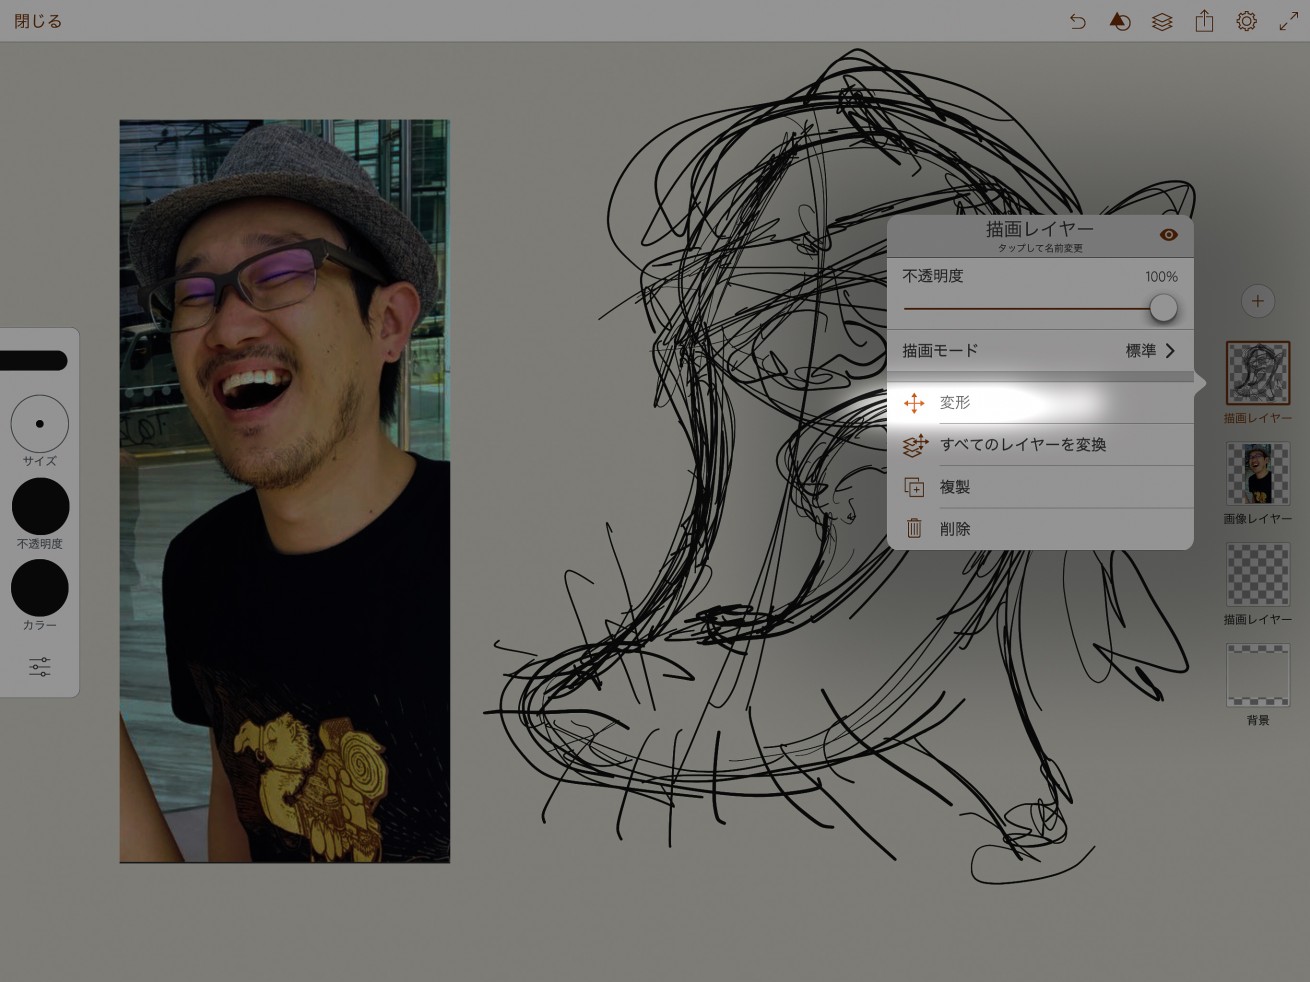The image size is (1310, 982).
Task: Add a new layer with plus button
Action: pyautogui.click(x=1258, y=300)
